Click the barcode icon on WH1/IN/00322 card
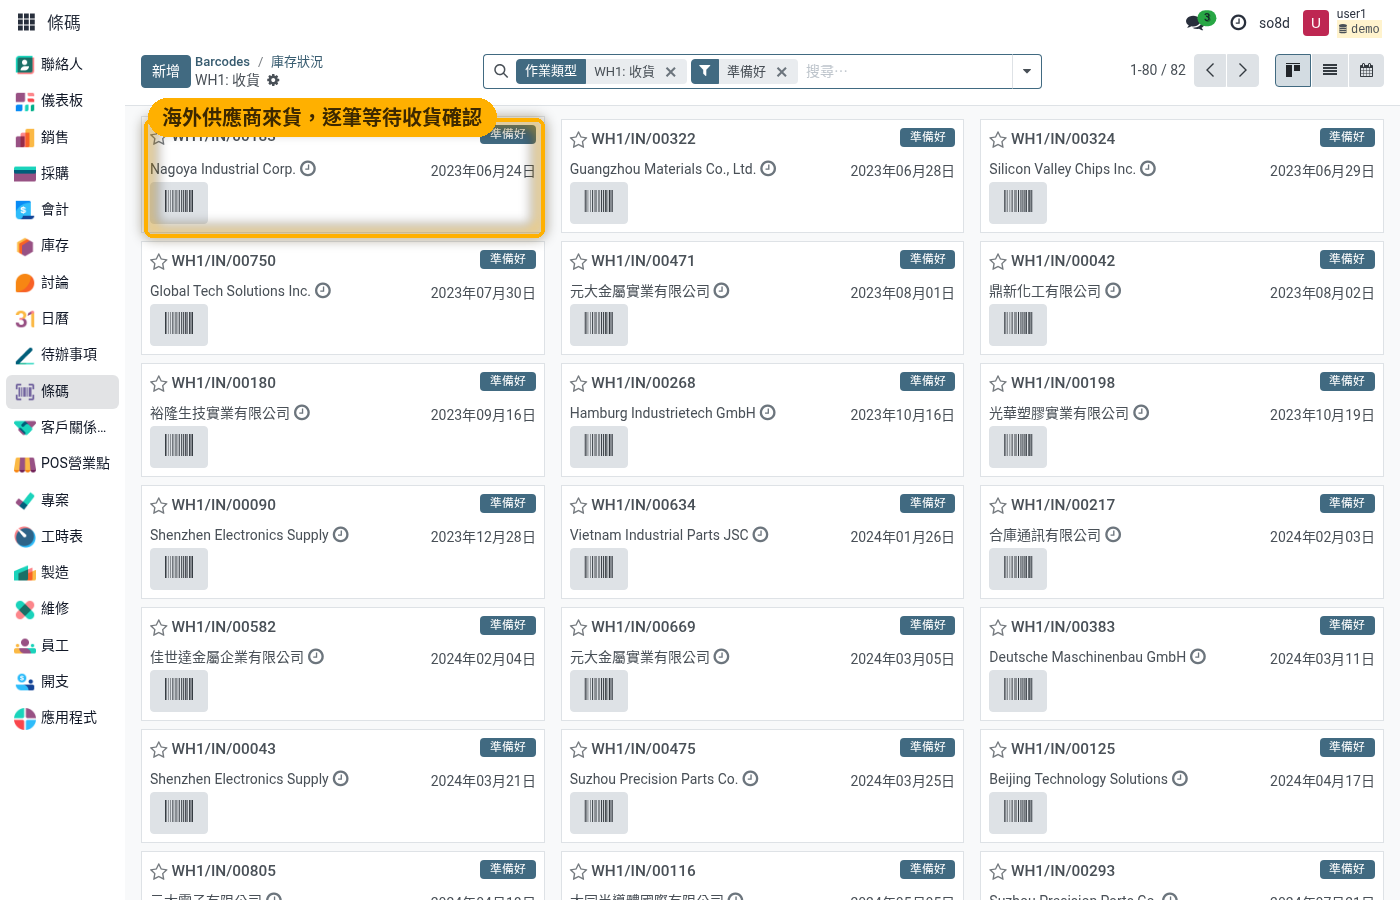 tap(599, 203)
